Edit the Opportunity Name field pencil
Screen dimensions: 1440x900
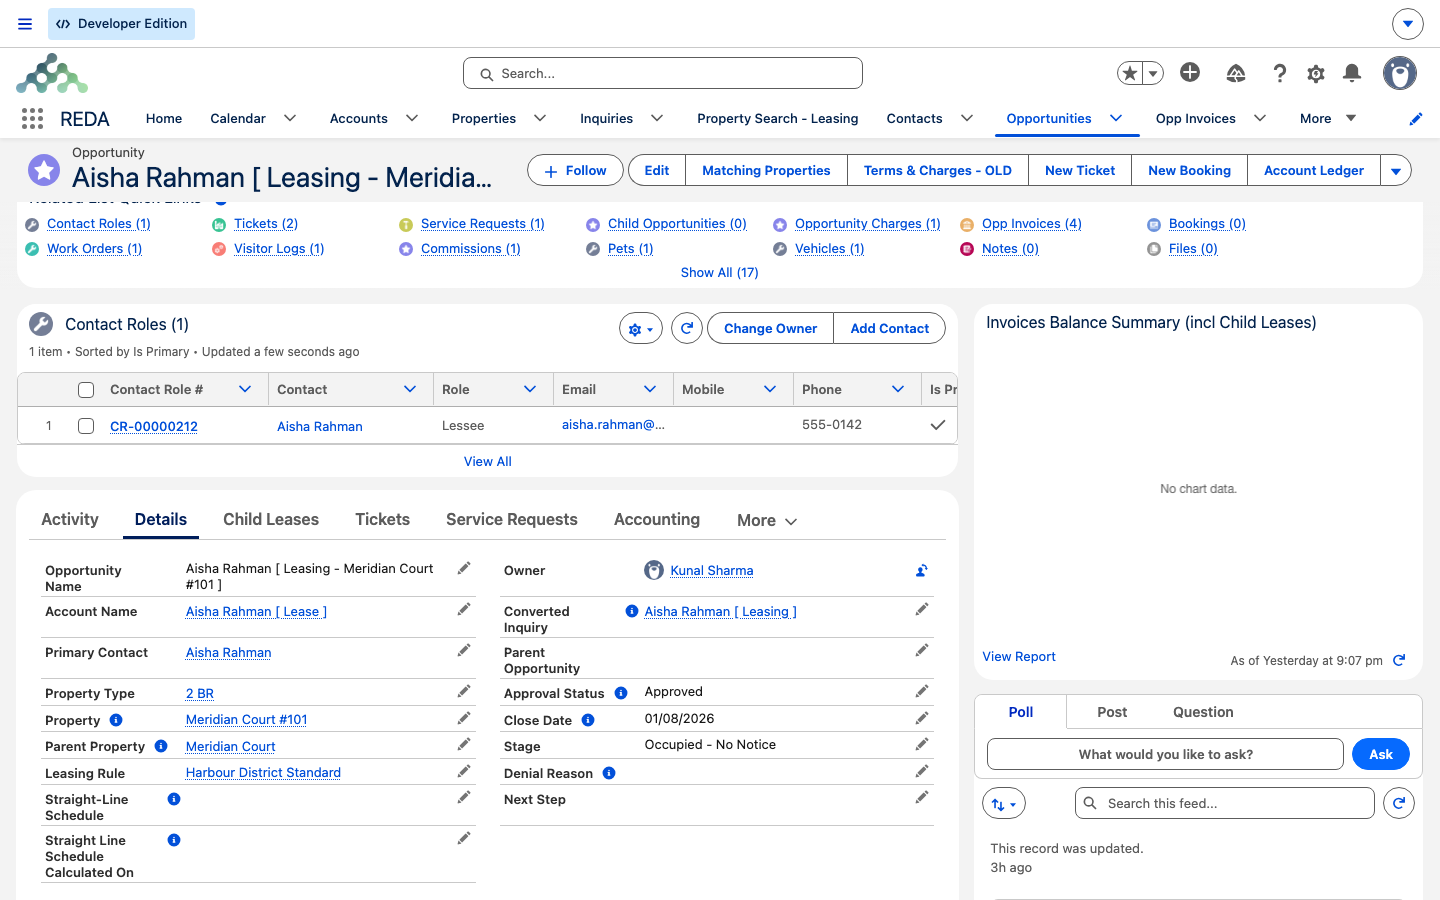click(x=464, y=568)
